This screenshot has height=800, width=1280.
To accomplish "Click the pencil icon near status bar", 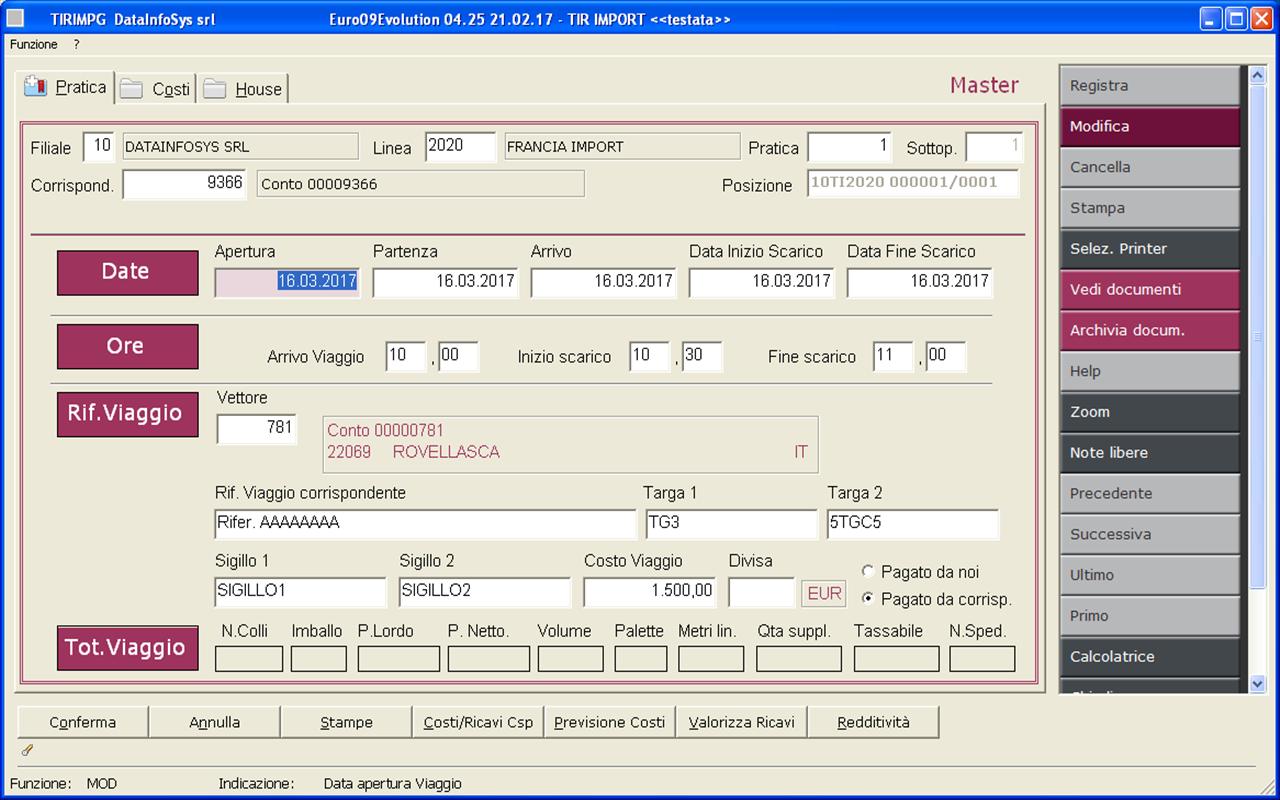I will [x=27, y=750].
